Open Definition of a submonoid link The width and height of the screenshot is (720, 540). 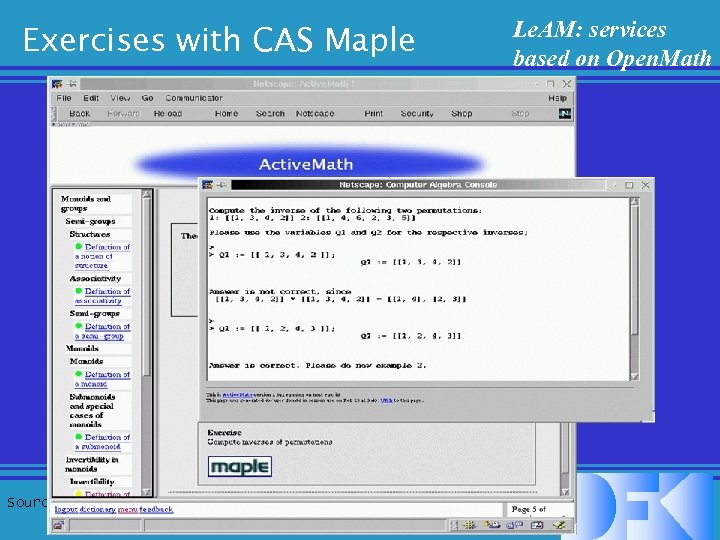click(102, 442)
